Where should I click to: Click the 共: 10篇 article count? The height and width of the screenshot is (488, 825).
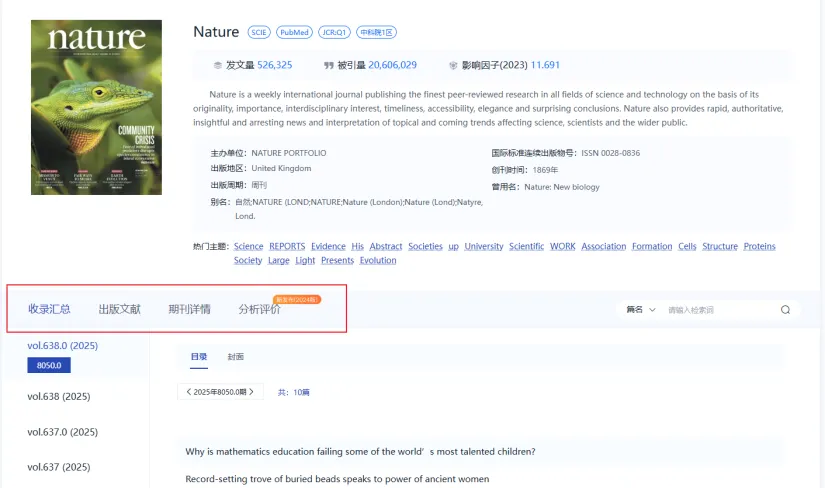[294, 392]
